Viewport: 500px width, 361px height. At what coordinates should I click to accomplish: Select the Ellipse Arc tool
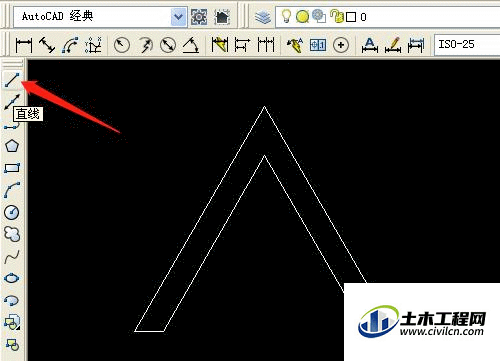coord(12,300)
